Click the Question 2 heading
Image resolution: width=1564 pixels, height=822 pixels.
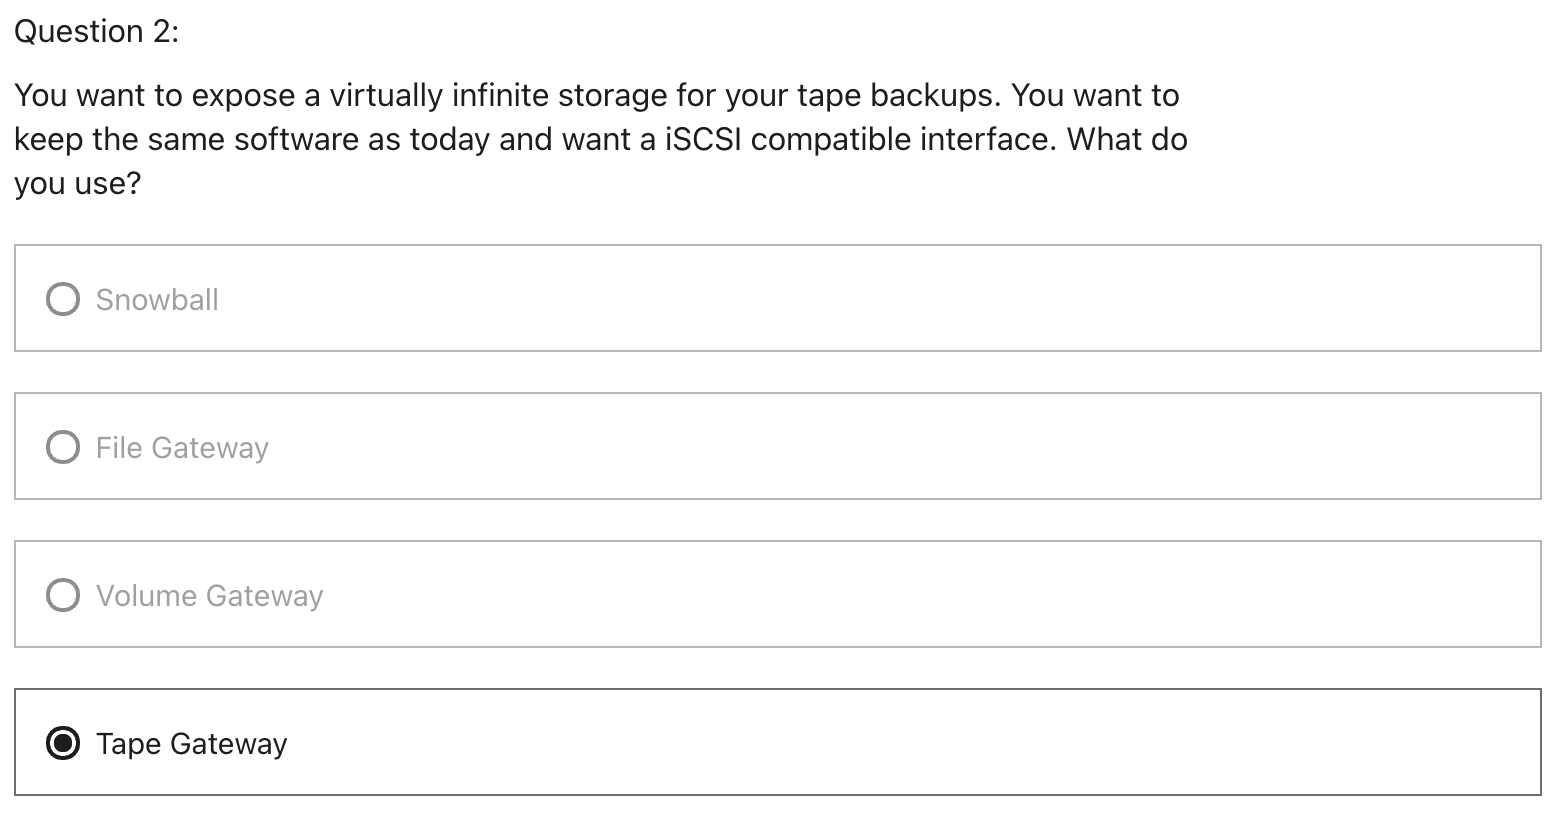tap(96, 32)
